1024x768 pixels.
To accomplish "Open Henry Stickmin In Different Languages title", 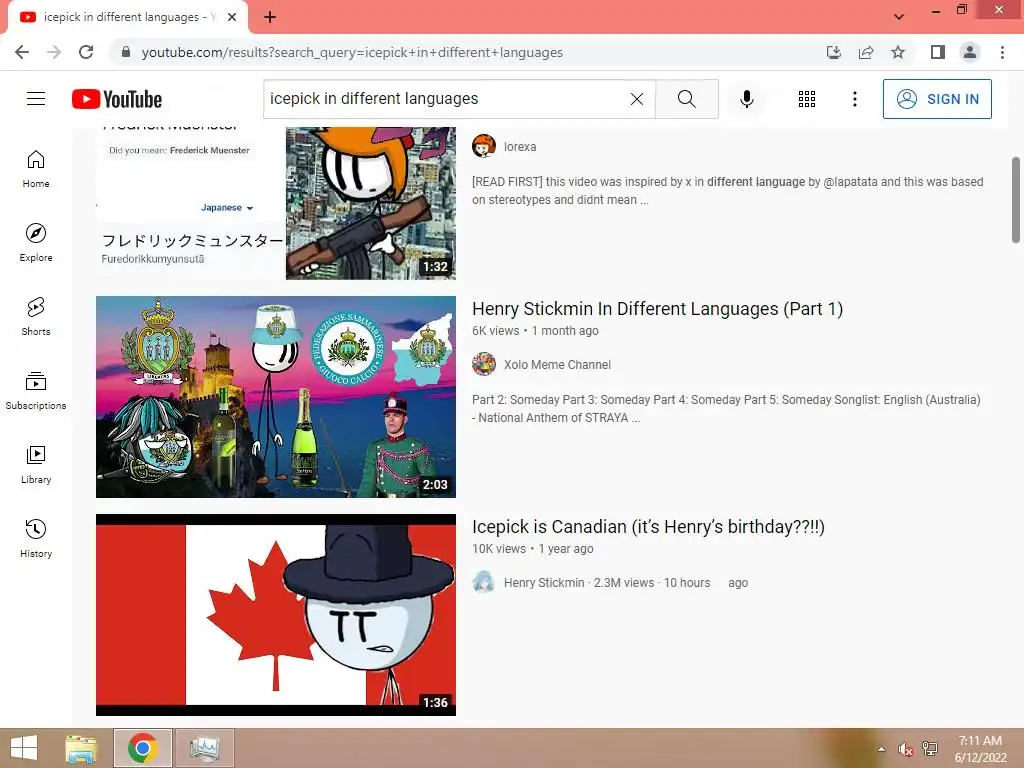I will point(658,308).
